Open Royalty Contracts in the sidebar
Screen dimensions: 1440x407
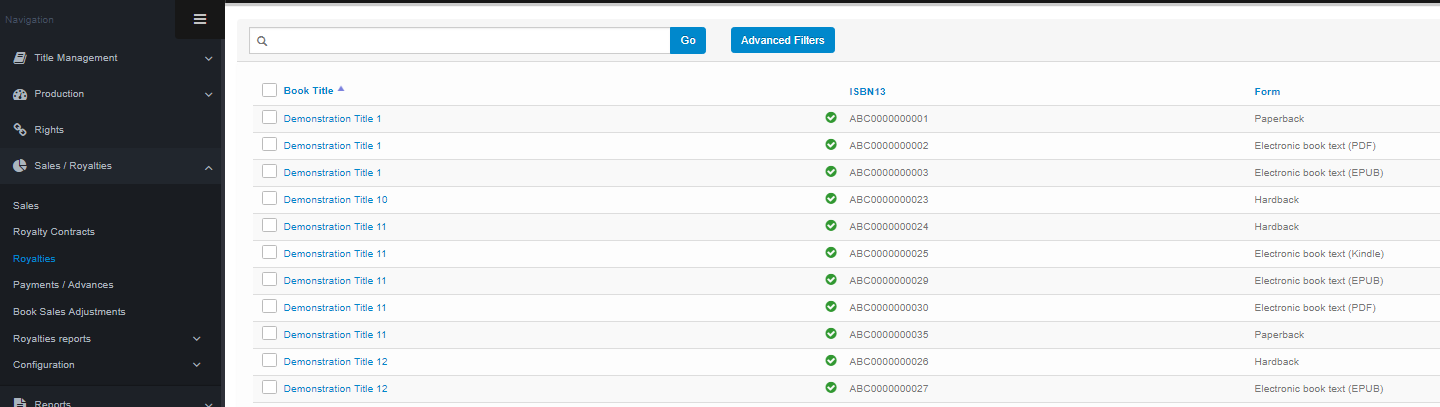click(x=54, y=232)
